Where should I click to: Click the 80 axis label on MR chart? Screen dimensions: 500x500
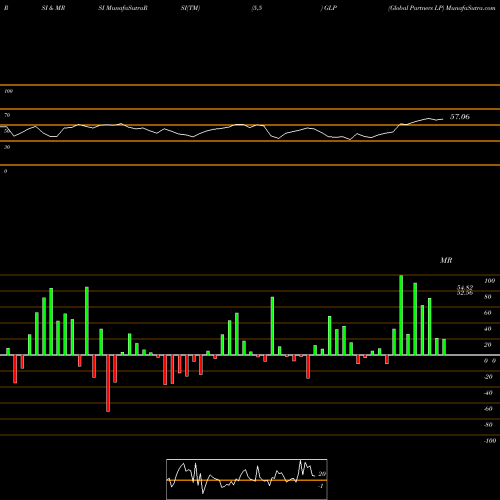point(487,297)
